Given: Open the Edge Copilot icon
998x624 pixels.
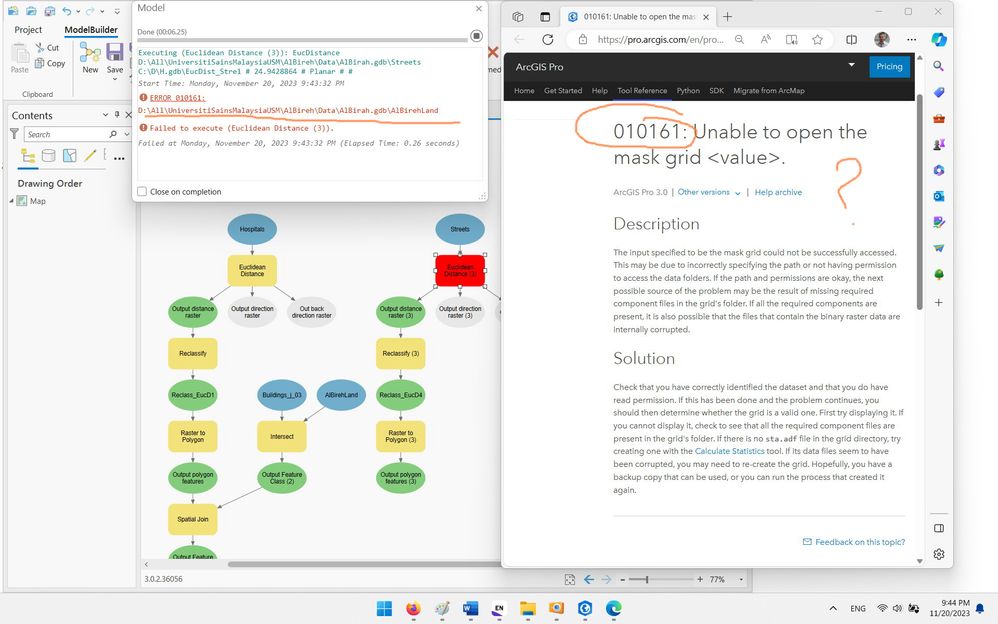Looking at the screenshot, I should (x=939, y=39).
